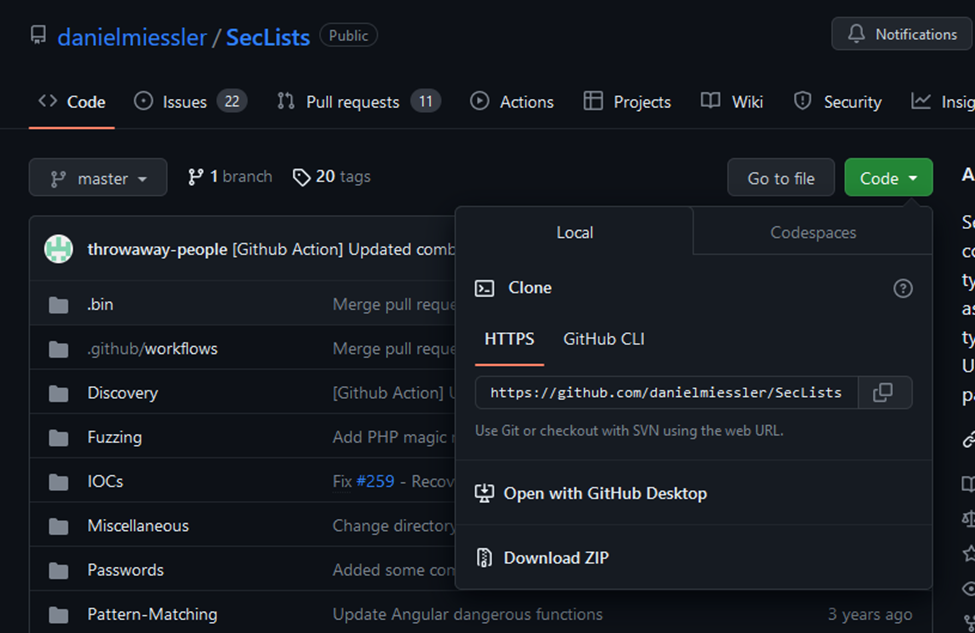Open the SecLists repository link

pyautogui.click(x=268, y=37)
